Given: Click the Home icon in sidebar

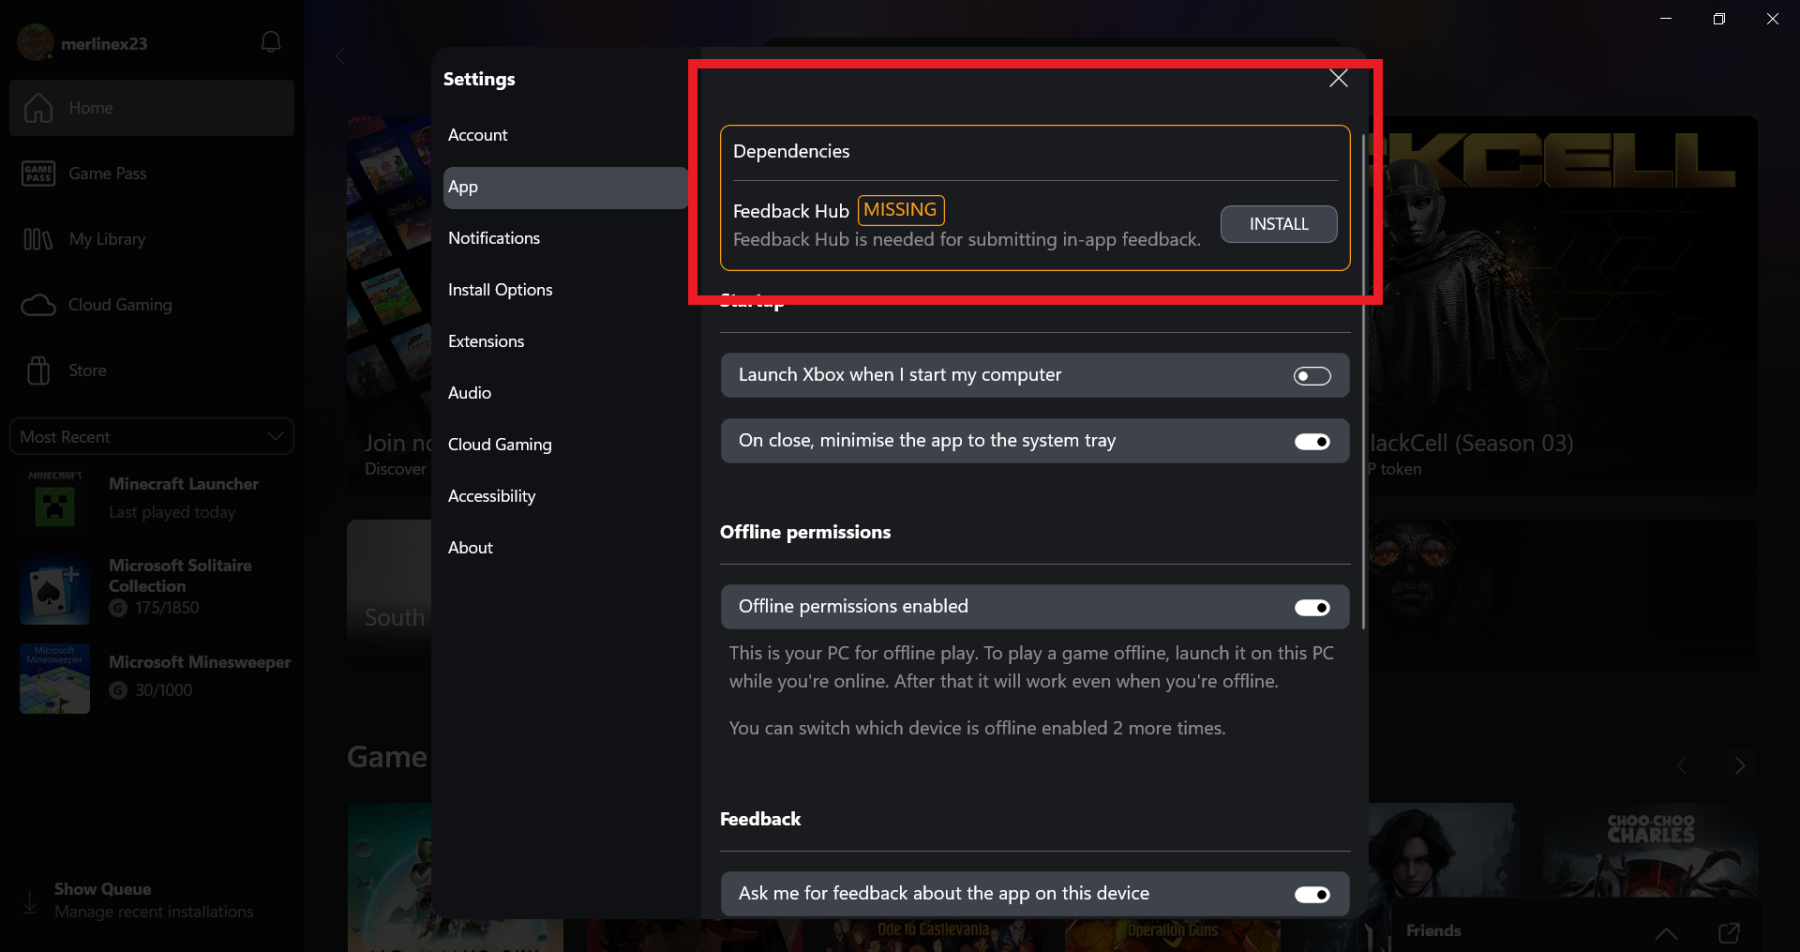Looking at the screenshot, I should (38, 108).
